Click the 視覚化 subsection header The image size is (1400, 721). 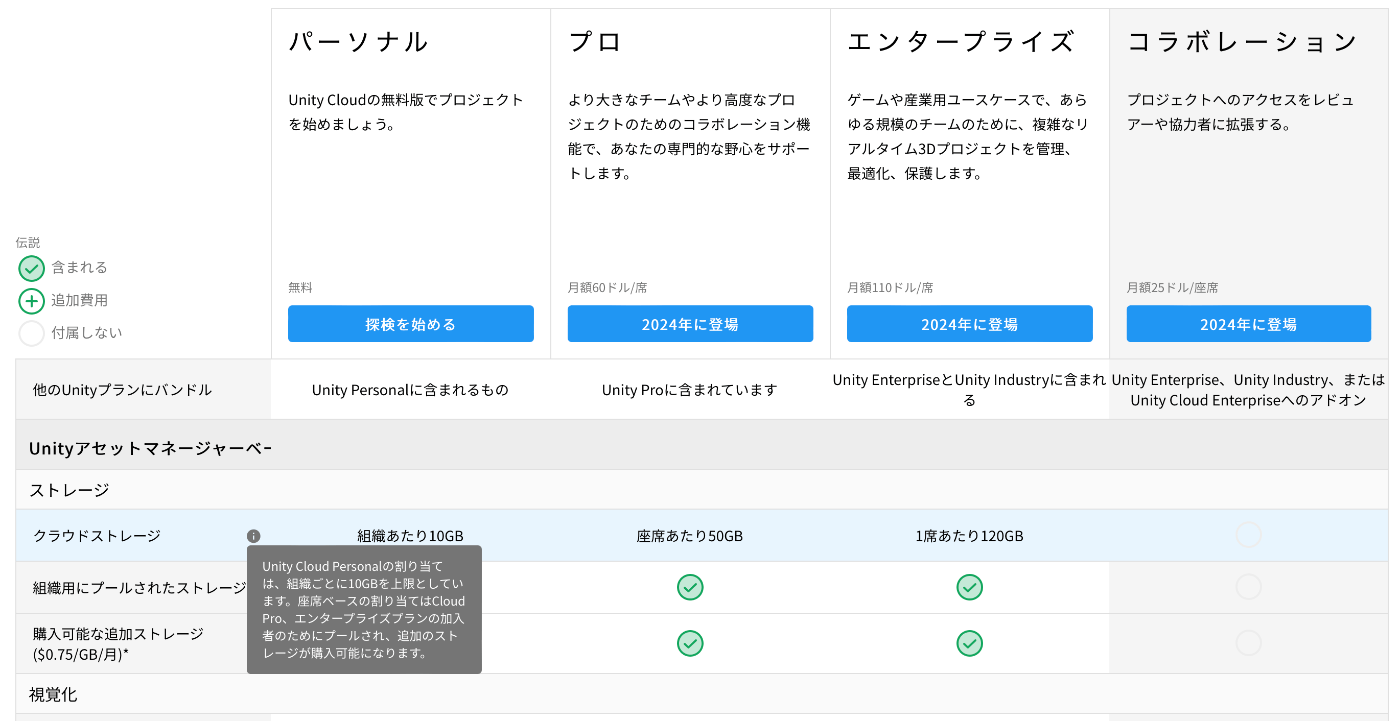(53, 694)
